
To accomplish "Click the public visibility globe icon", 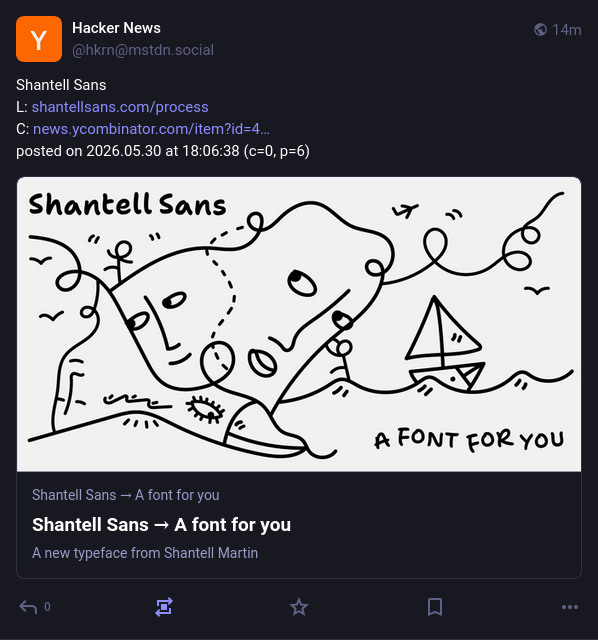I will pyautogui.click(x=540, y=30).
